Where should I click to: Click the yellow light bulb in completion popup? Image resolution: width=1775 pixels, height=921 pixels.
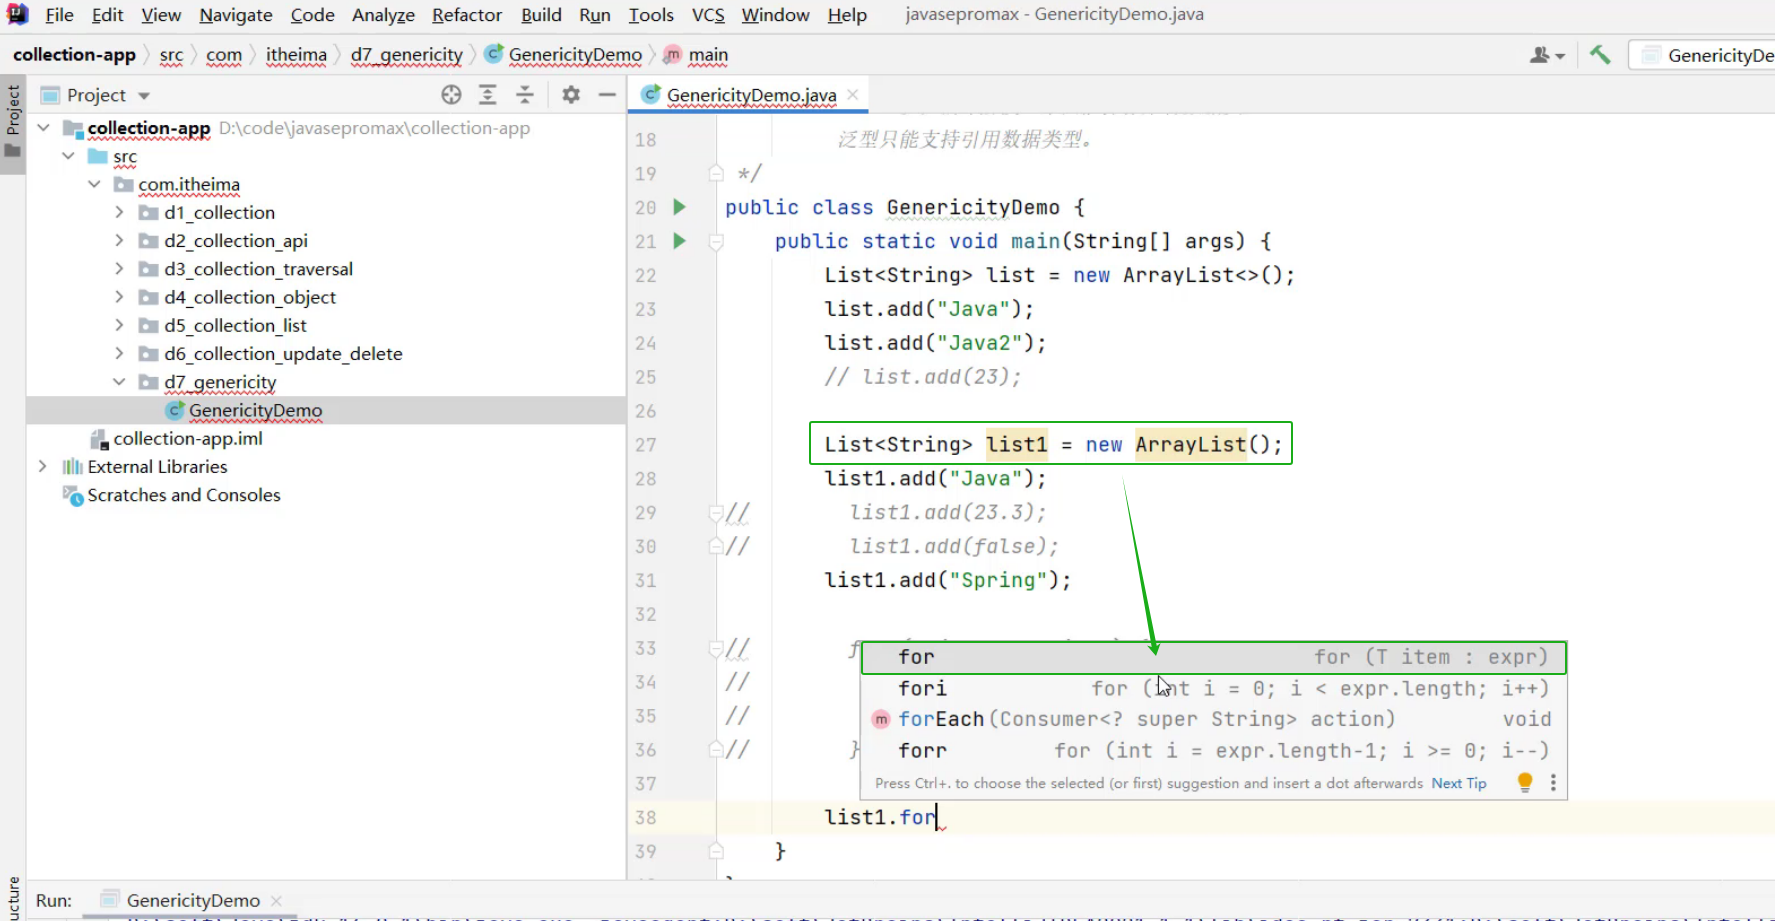pos(1525,782)
